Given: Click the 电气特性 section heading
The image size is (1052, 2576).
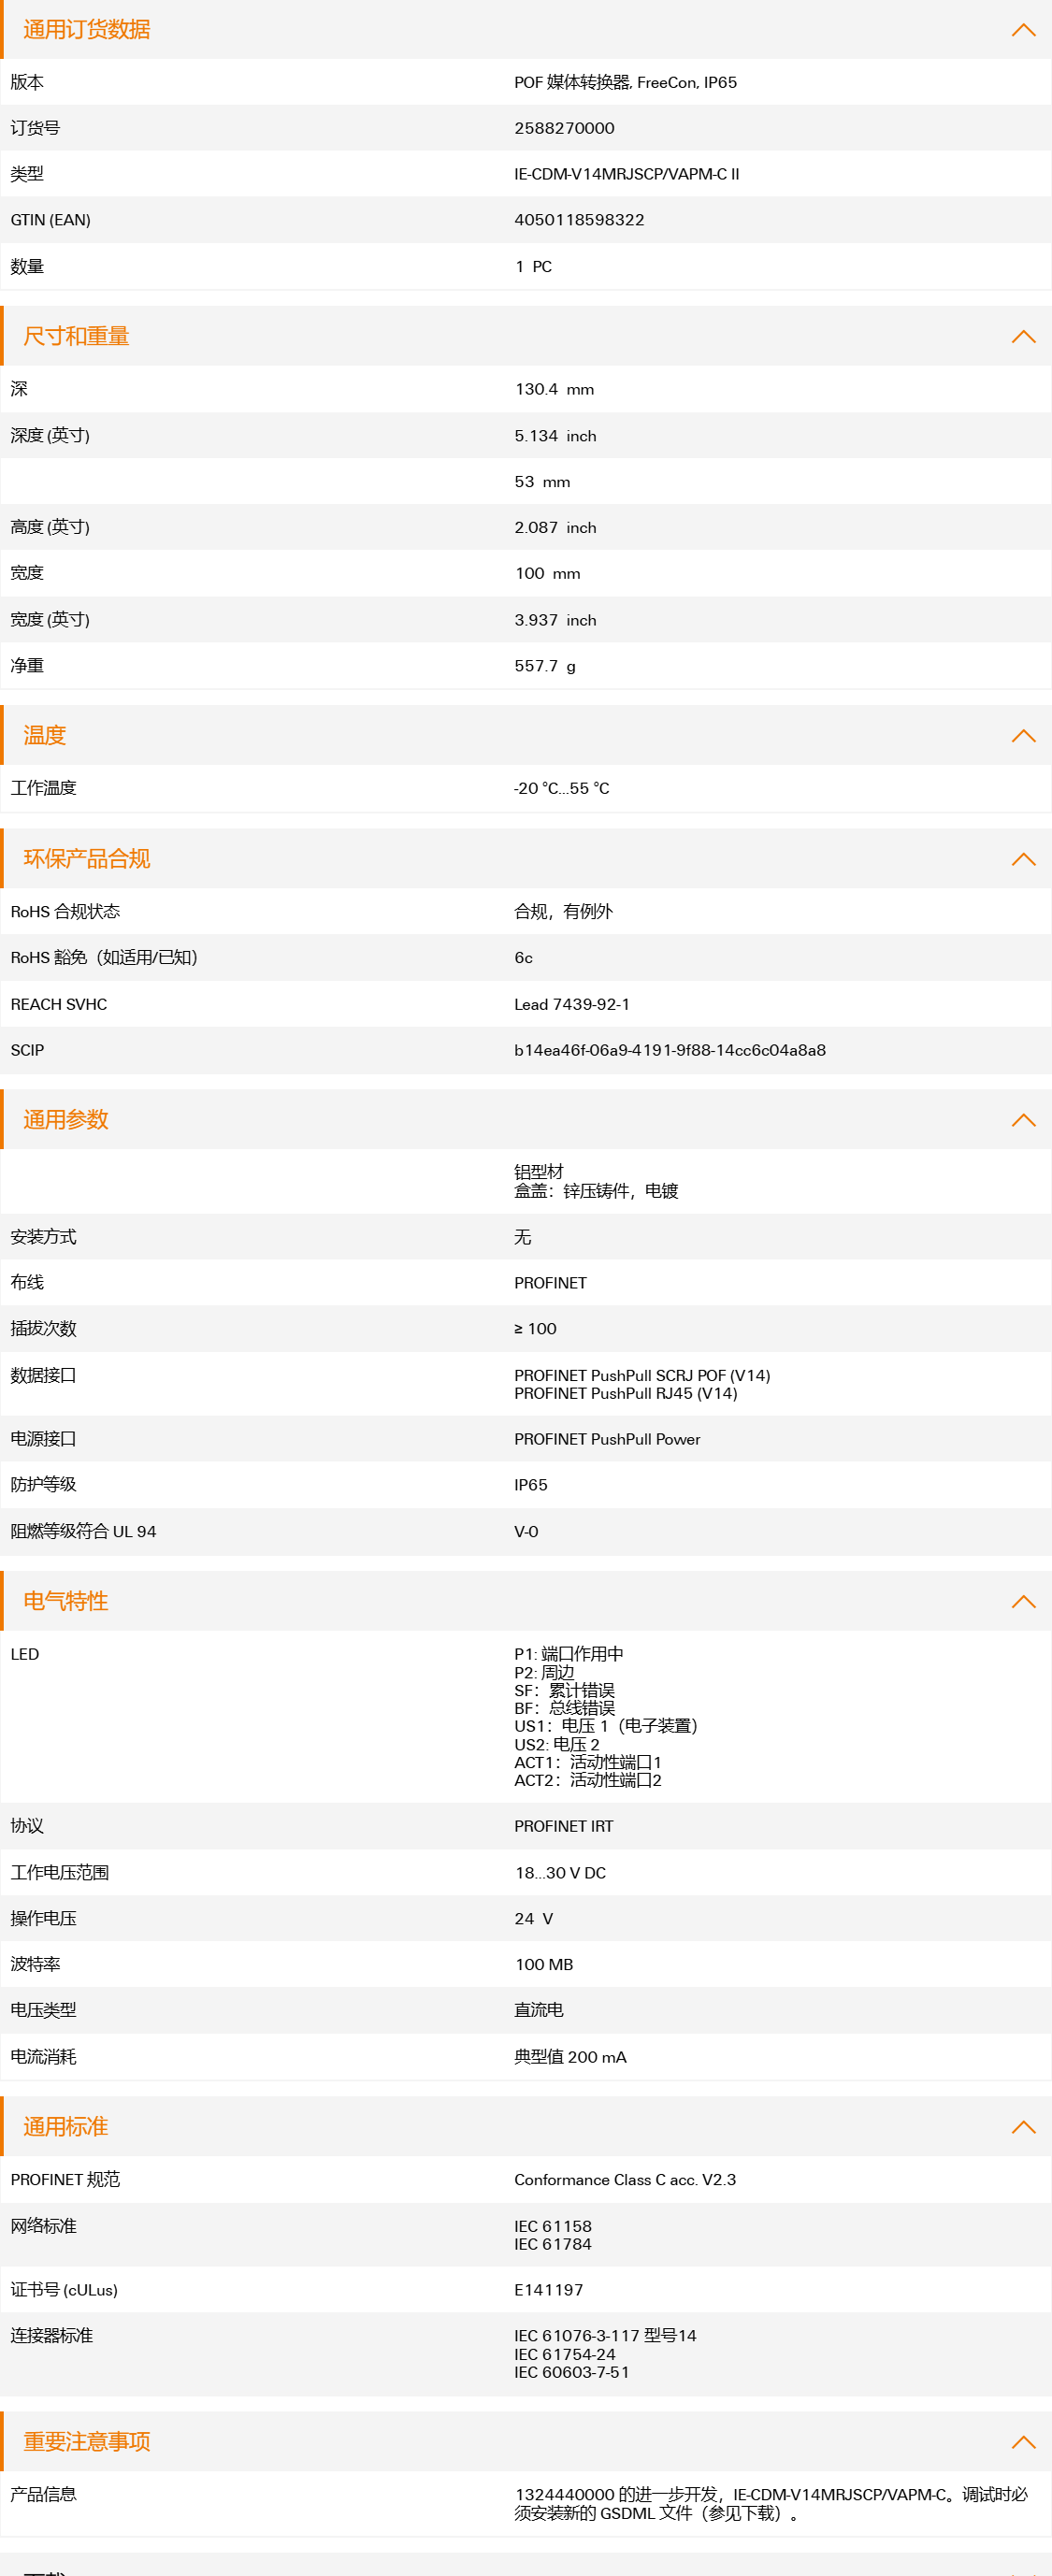Looking at the screenshot, I should click(x=66, y=1601).
